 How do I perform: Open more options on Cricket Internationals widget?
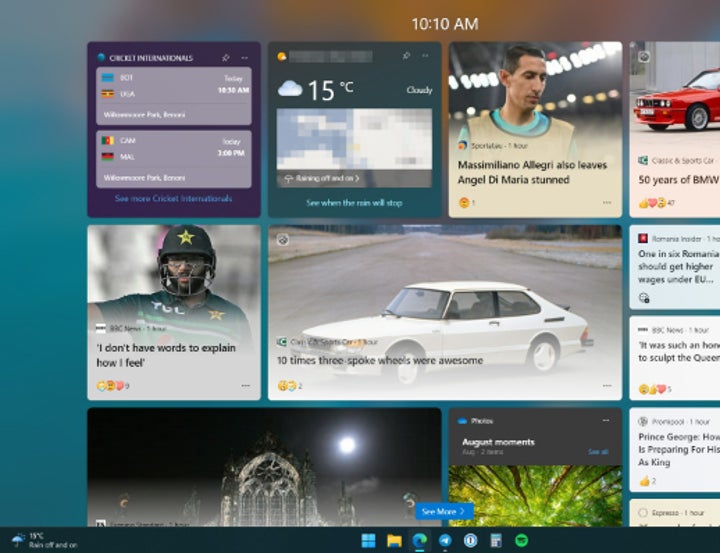pyautogui.click(x=245, y=58)
